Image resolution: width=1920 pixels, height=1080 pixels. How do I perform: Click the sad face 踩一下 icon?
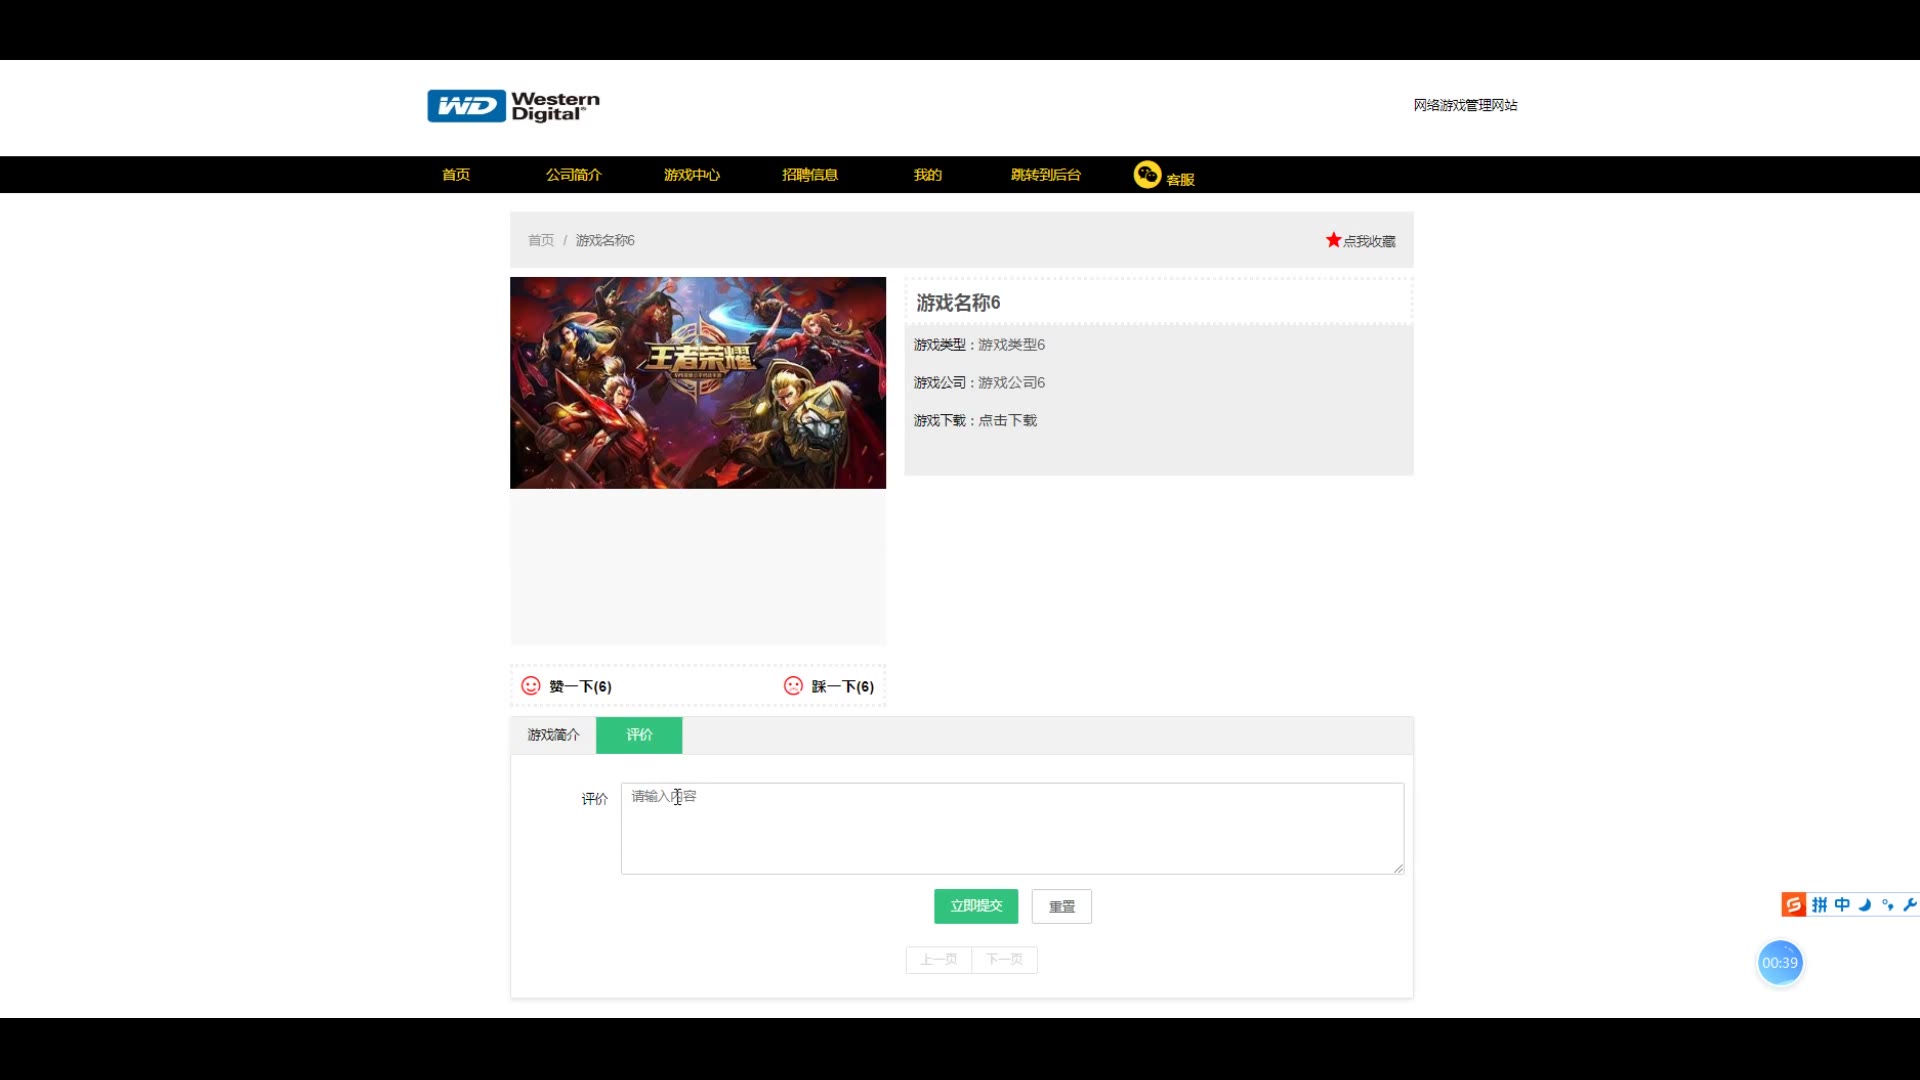[793, 685]
